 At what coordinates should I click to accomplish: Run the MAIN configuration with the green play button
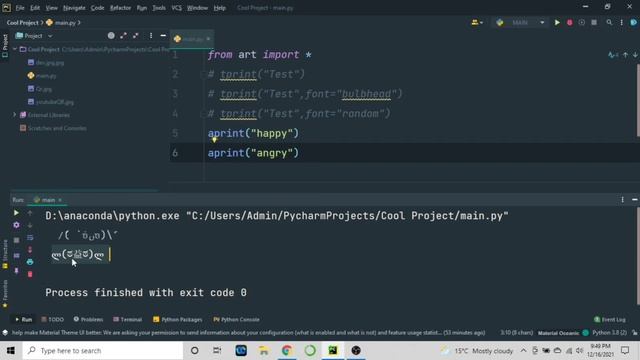(557, 23)
